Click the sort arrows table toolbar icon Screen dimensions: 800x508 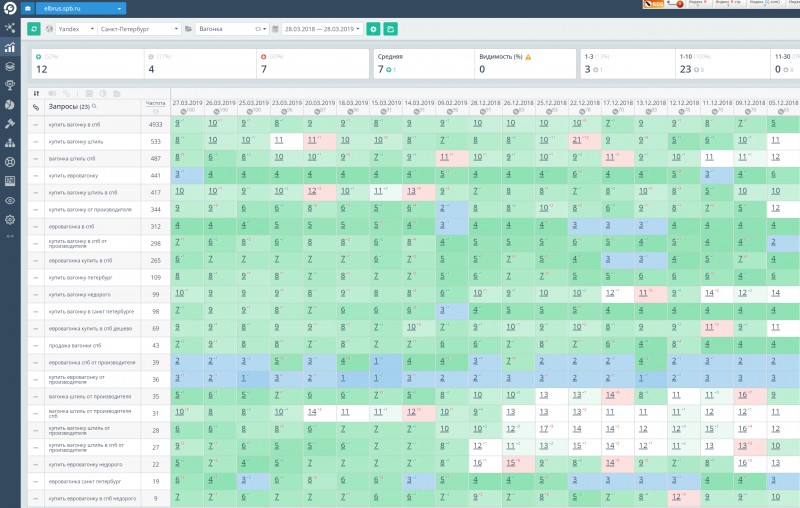point(36,93)
